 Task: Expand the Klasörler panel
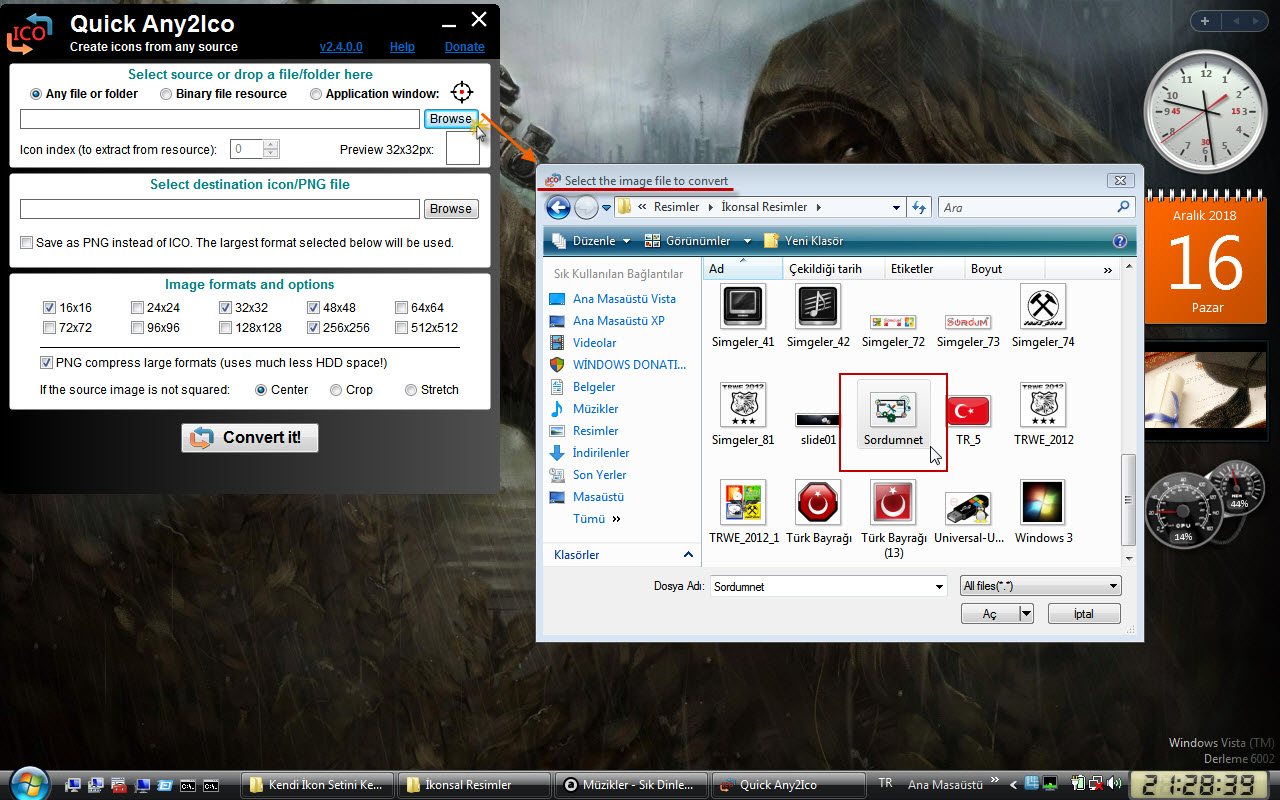[624, 555]
